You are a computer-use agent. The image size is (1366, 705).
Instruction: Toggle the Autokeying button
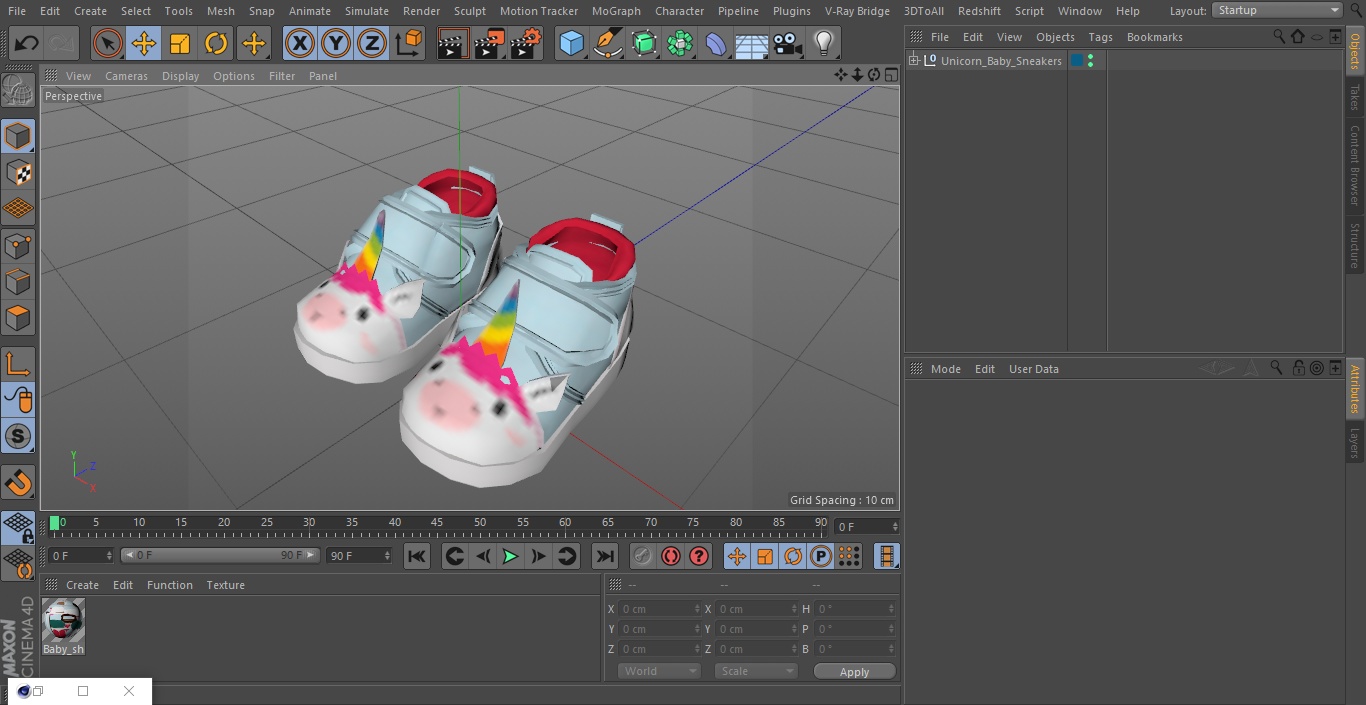click(671, 557)
